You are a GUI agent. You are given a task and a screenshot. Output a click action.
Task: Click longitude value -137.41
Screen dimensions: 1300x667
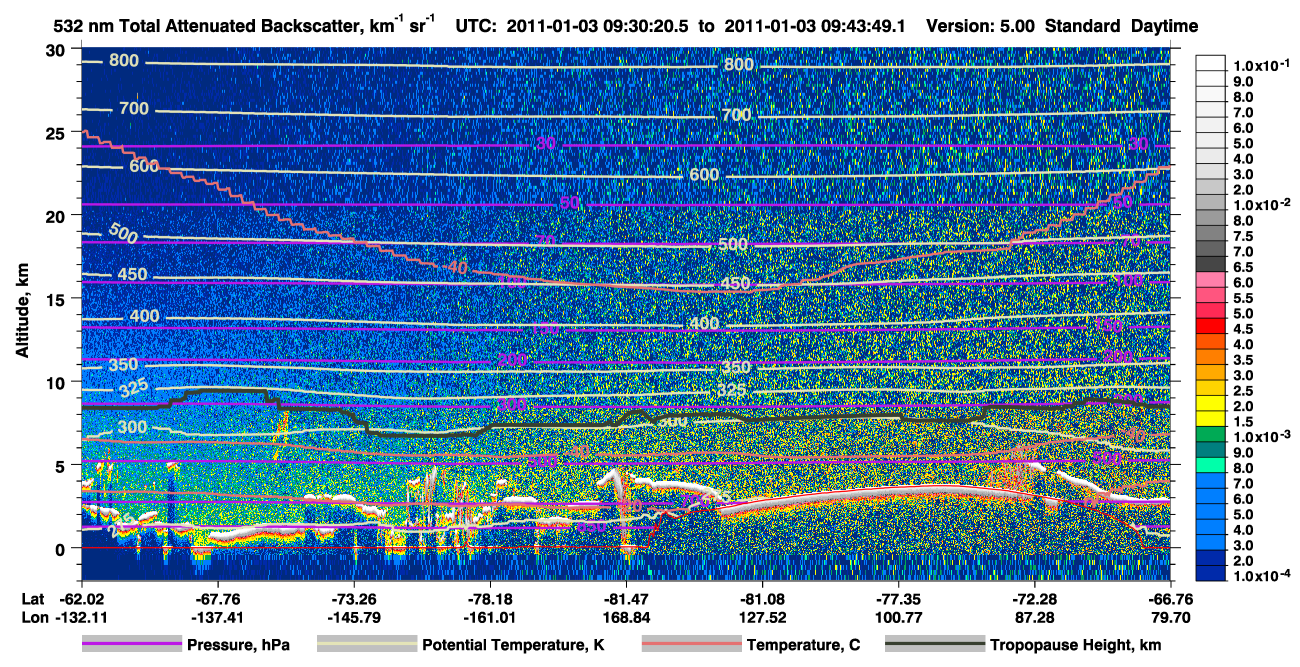point(215,618)
